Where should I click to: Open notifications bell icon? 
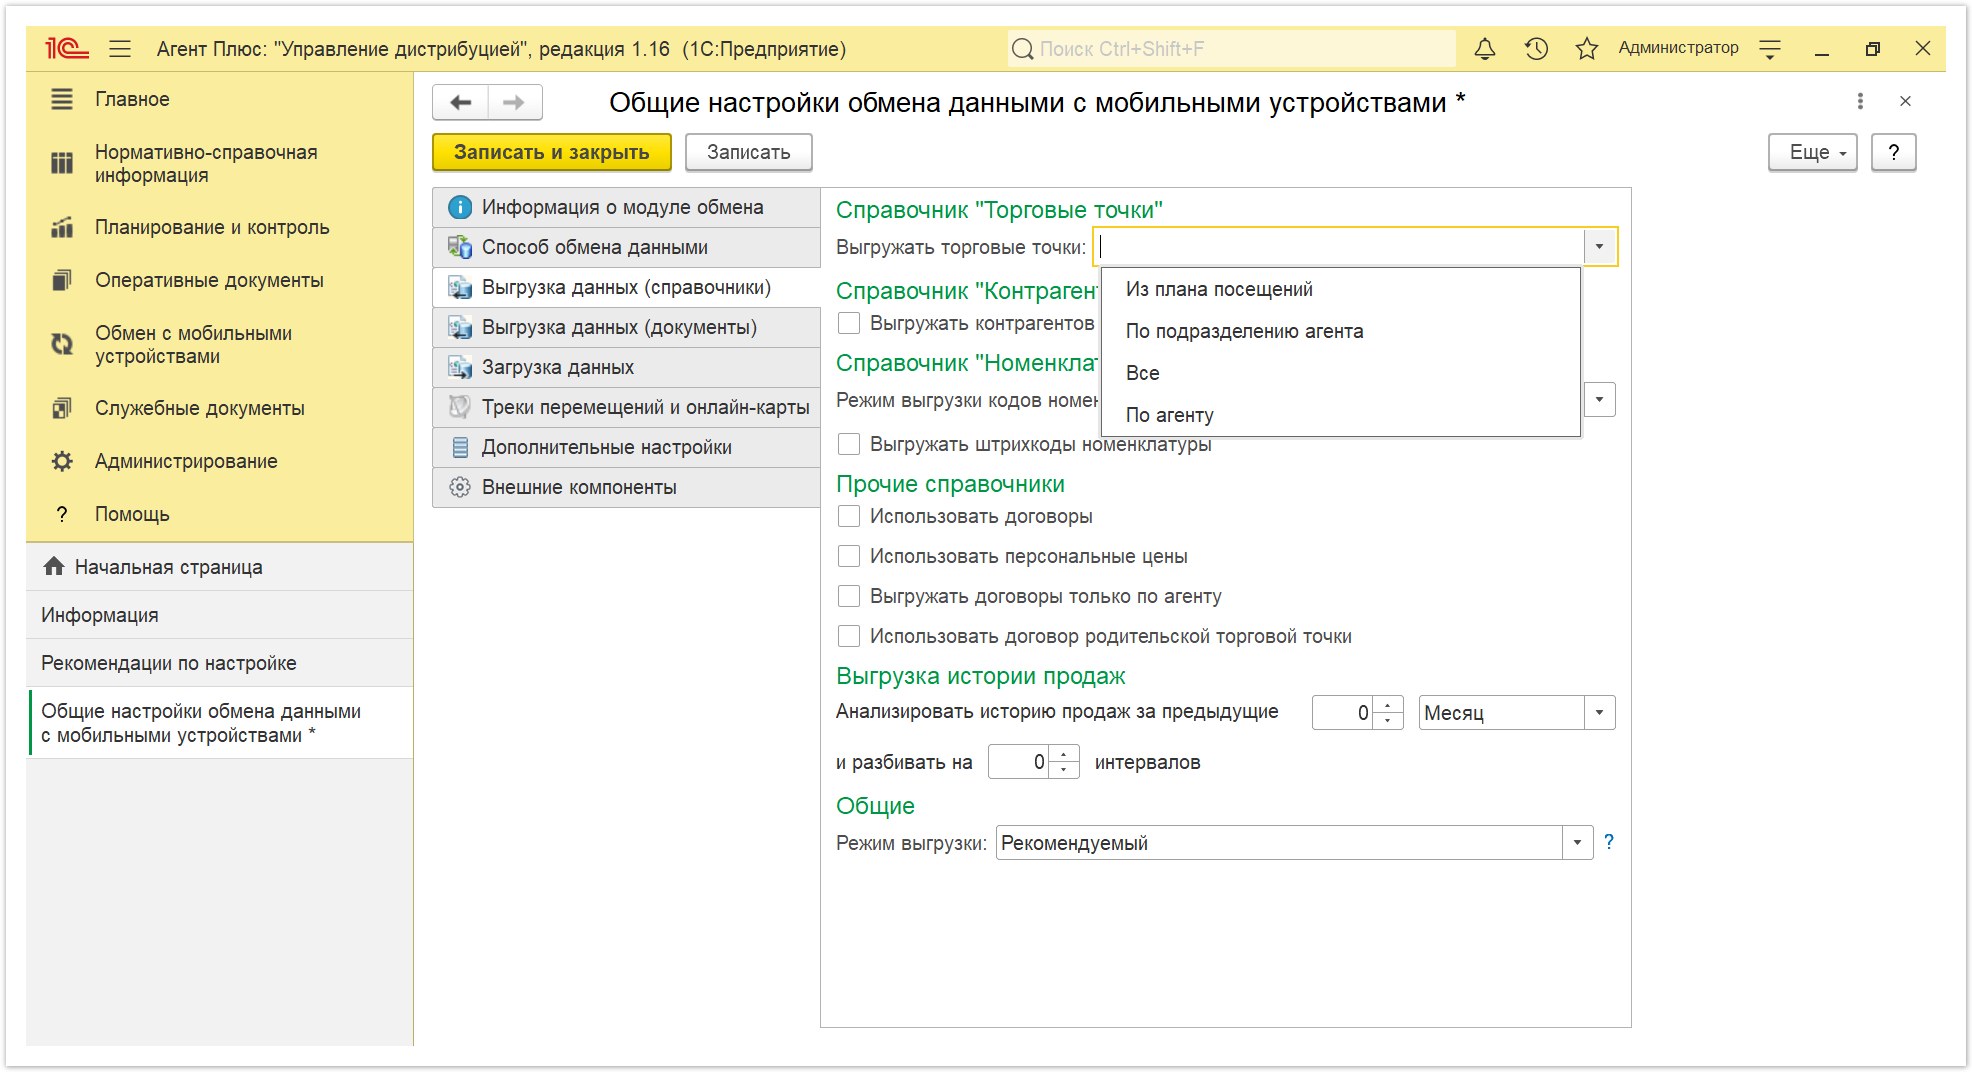[1485, 48]
